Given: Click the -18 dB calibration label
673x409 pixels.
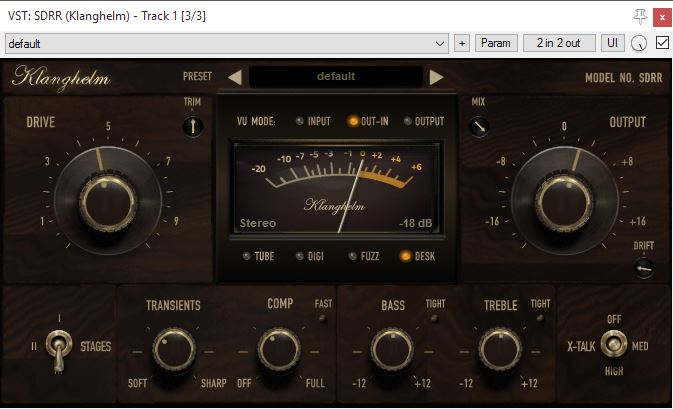Looking at the screenshot, I should point(415,223).
